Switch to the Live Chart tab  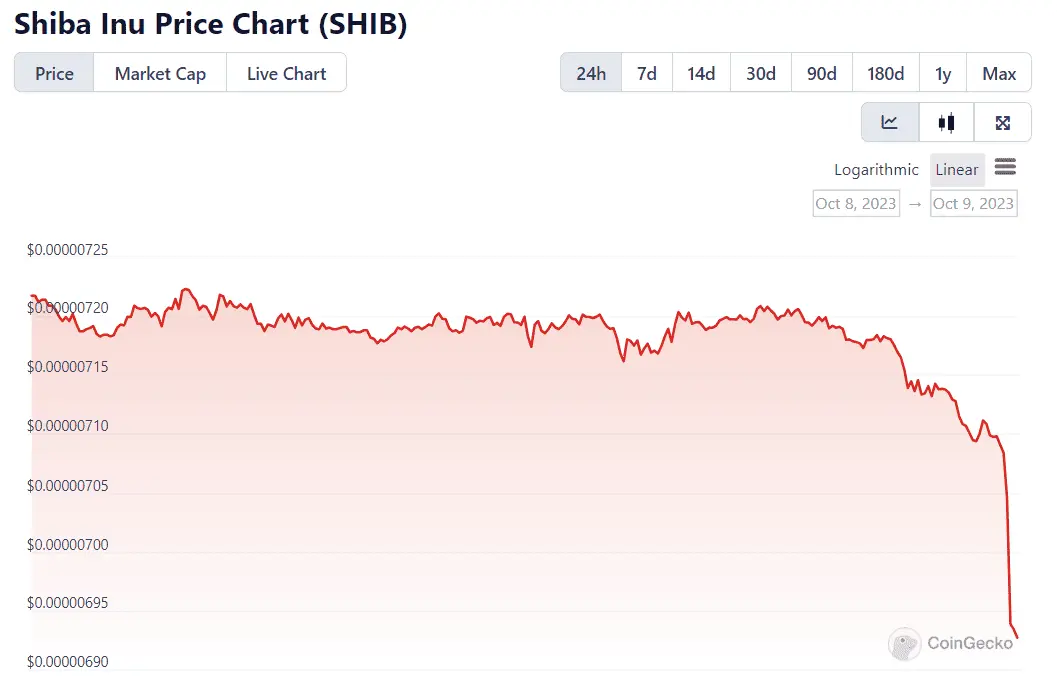coord(286,73)
